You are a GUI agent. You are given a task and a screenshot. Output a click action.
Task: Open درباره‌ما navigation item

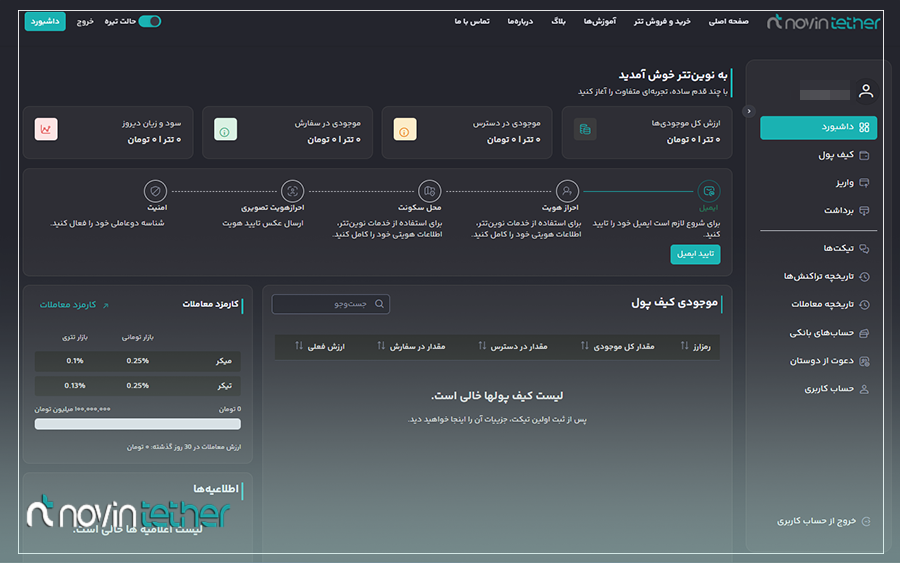pos(520,21)
